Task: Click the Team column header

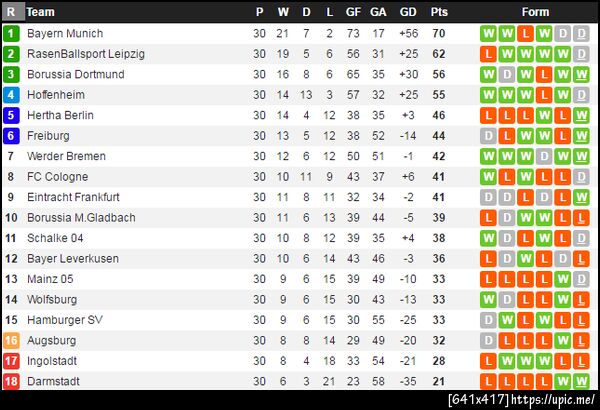Action: tap(41, 12)
